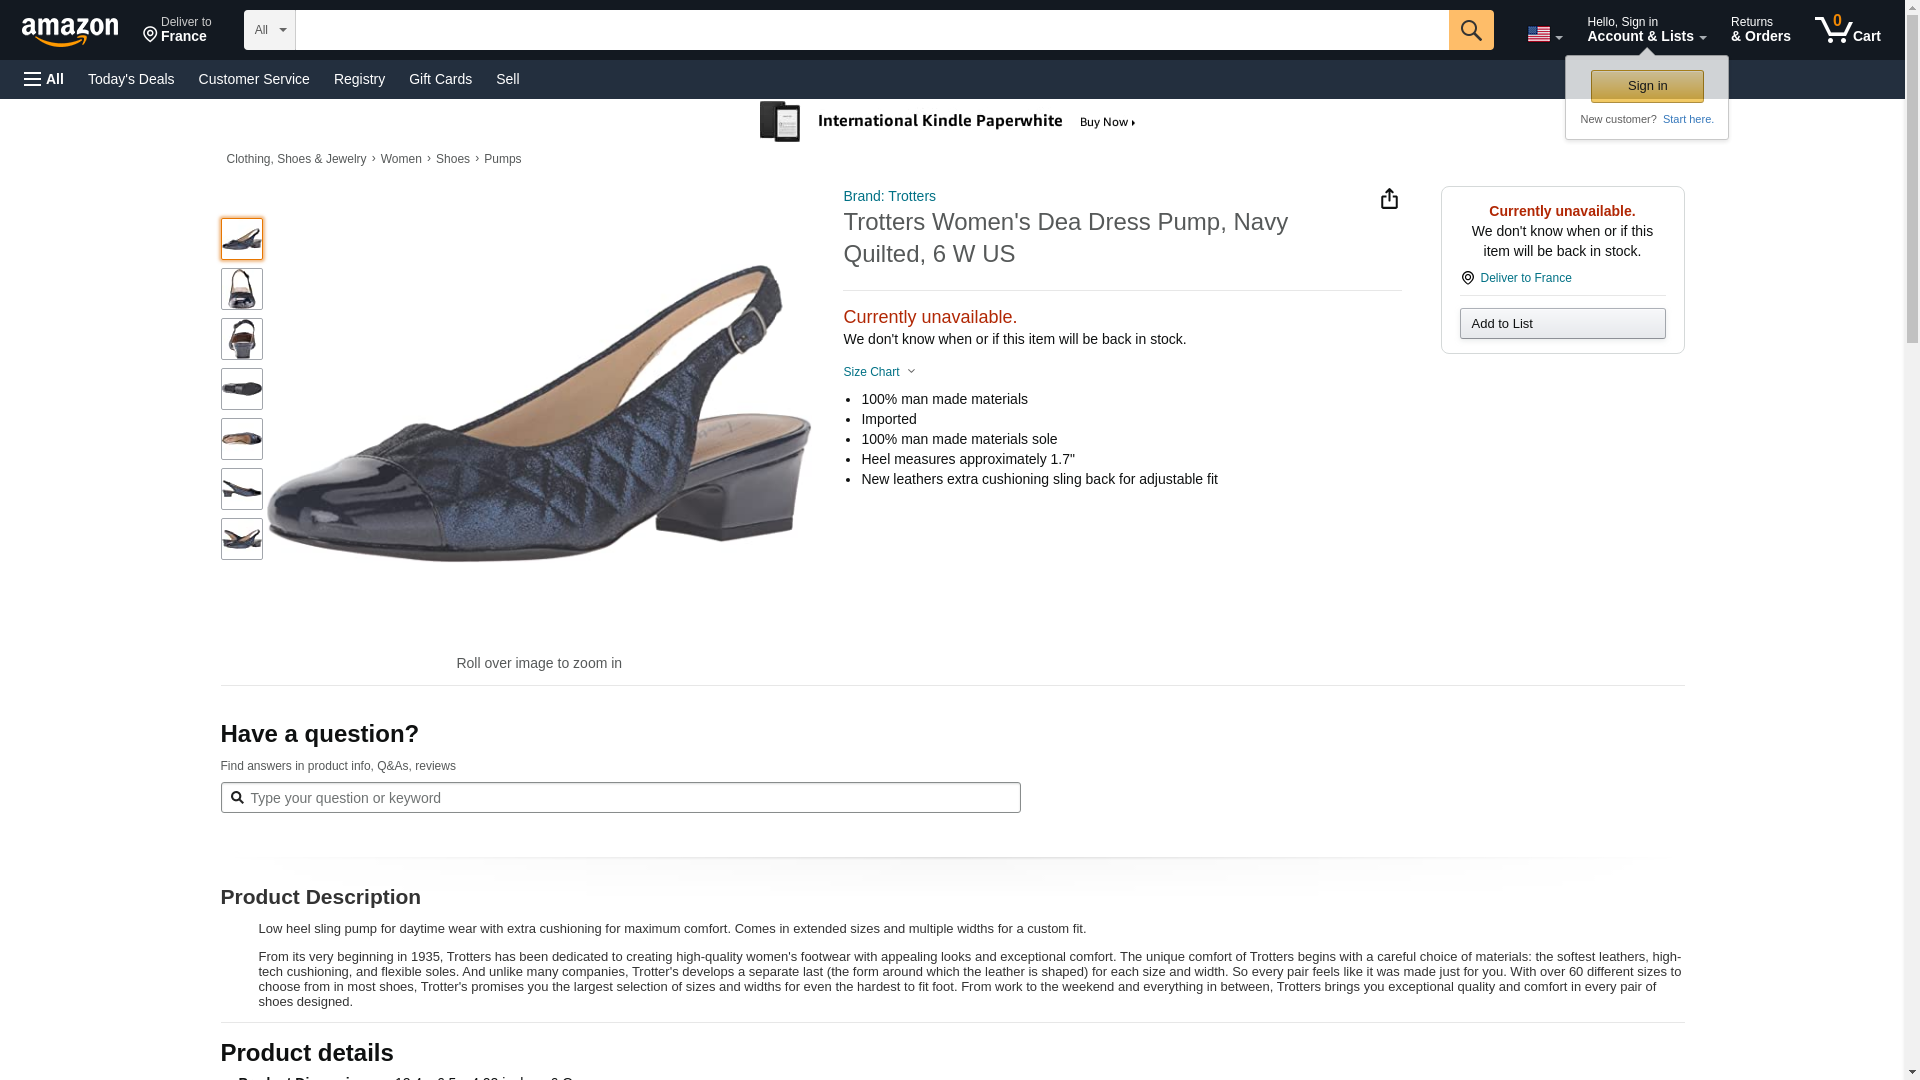Open the Gift Cards menu item

(x=440, y=79)
